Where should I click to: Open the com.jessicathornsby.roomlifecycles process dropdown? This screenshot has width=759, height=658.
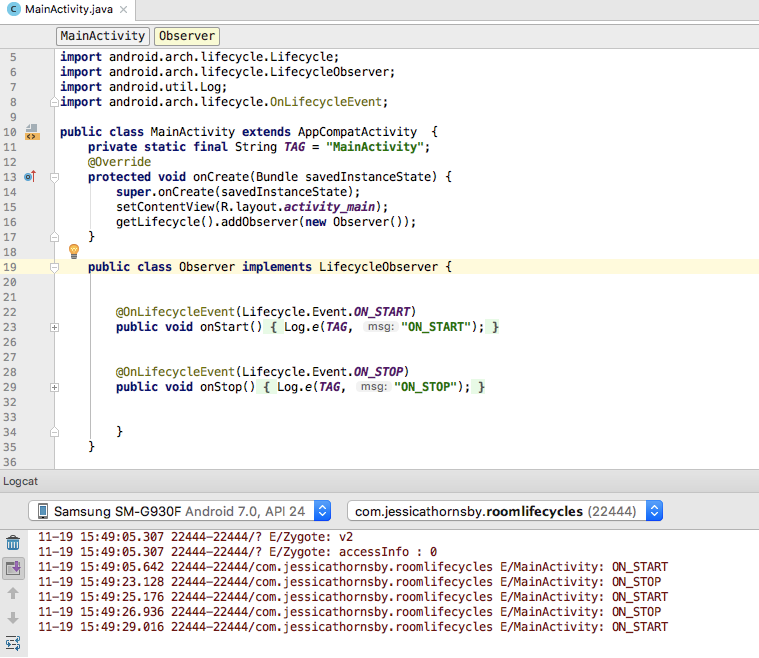504,511
